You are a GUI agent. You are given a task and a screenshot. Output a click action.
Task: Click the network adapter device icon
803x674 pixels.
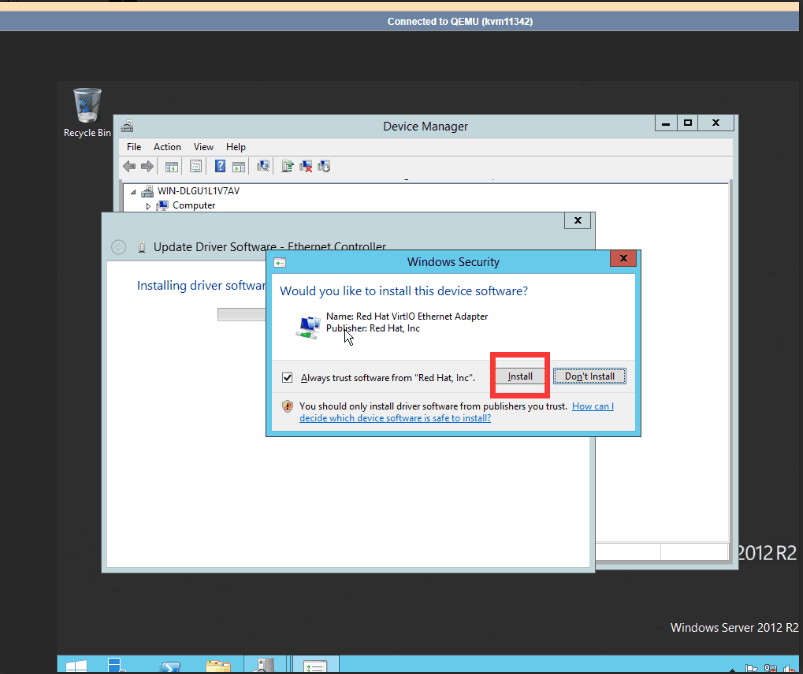coord(308,327)
